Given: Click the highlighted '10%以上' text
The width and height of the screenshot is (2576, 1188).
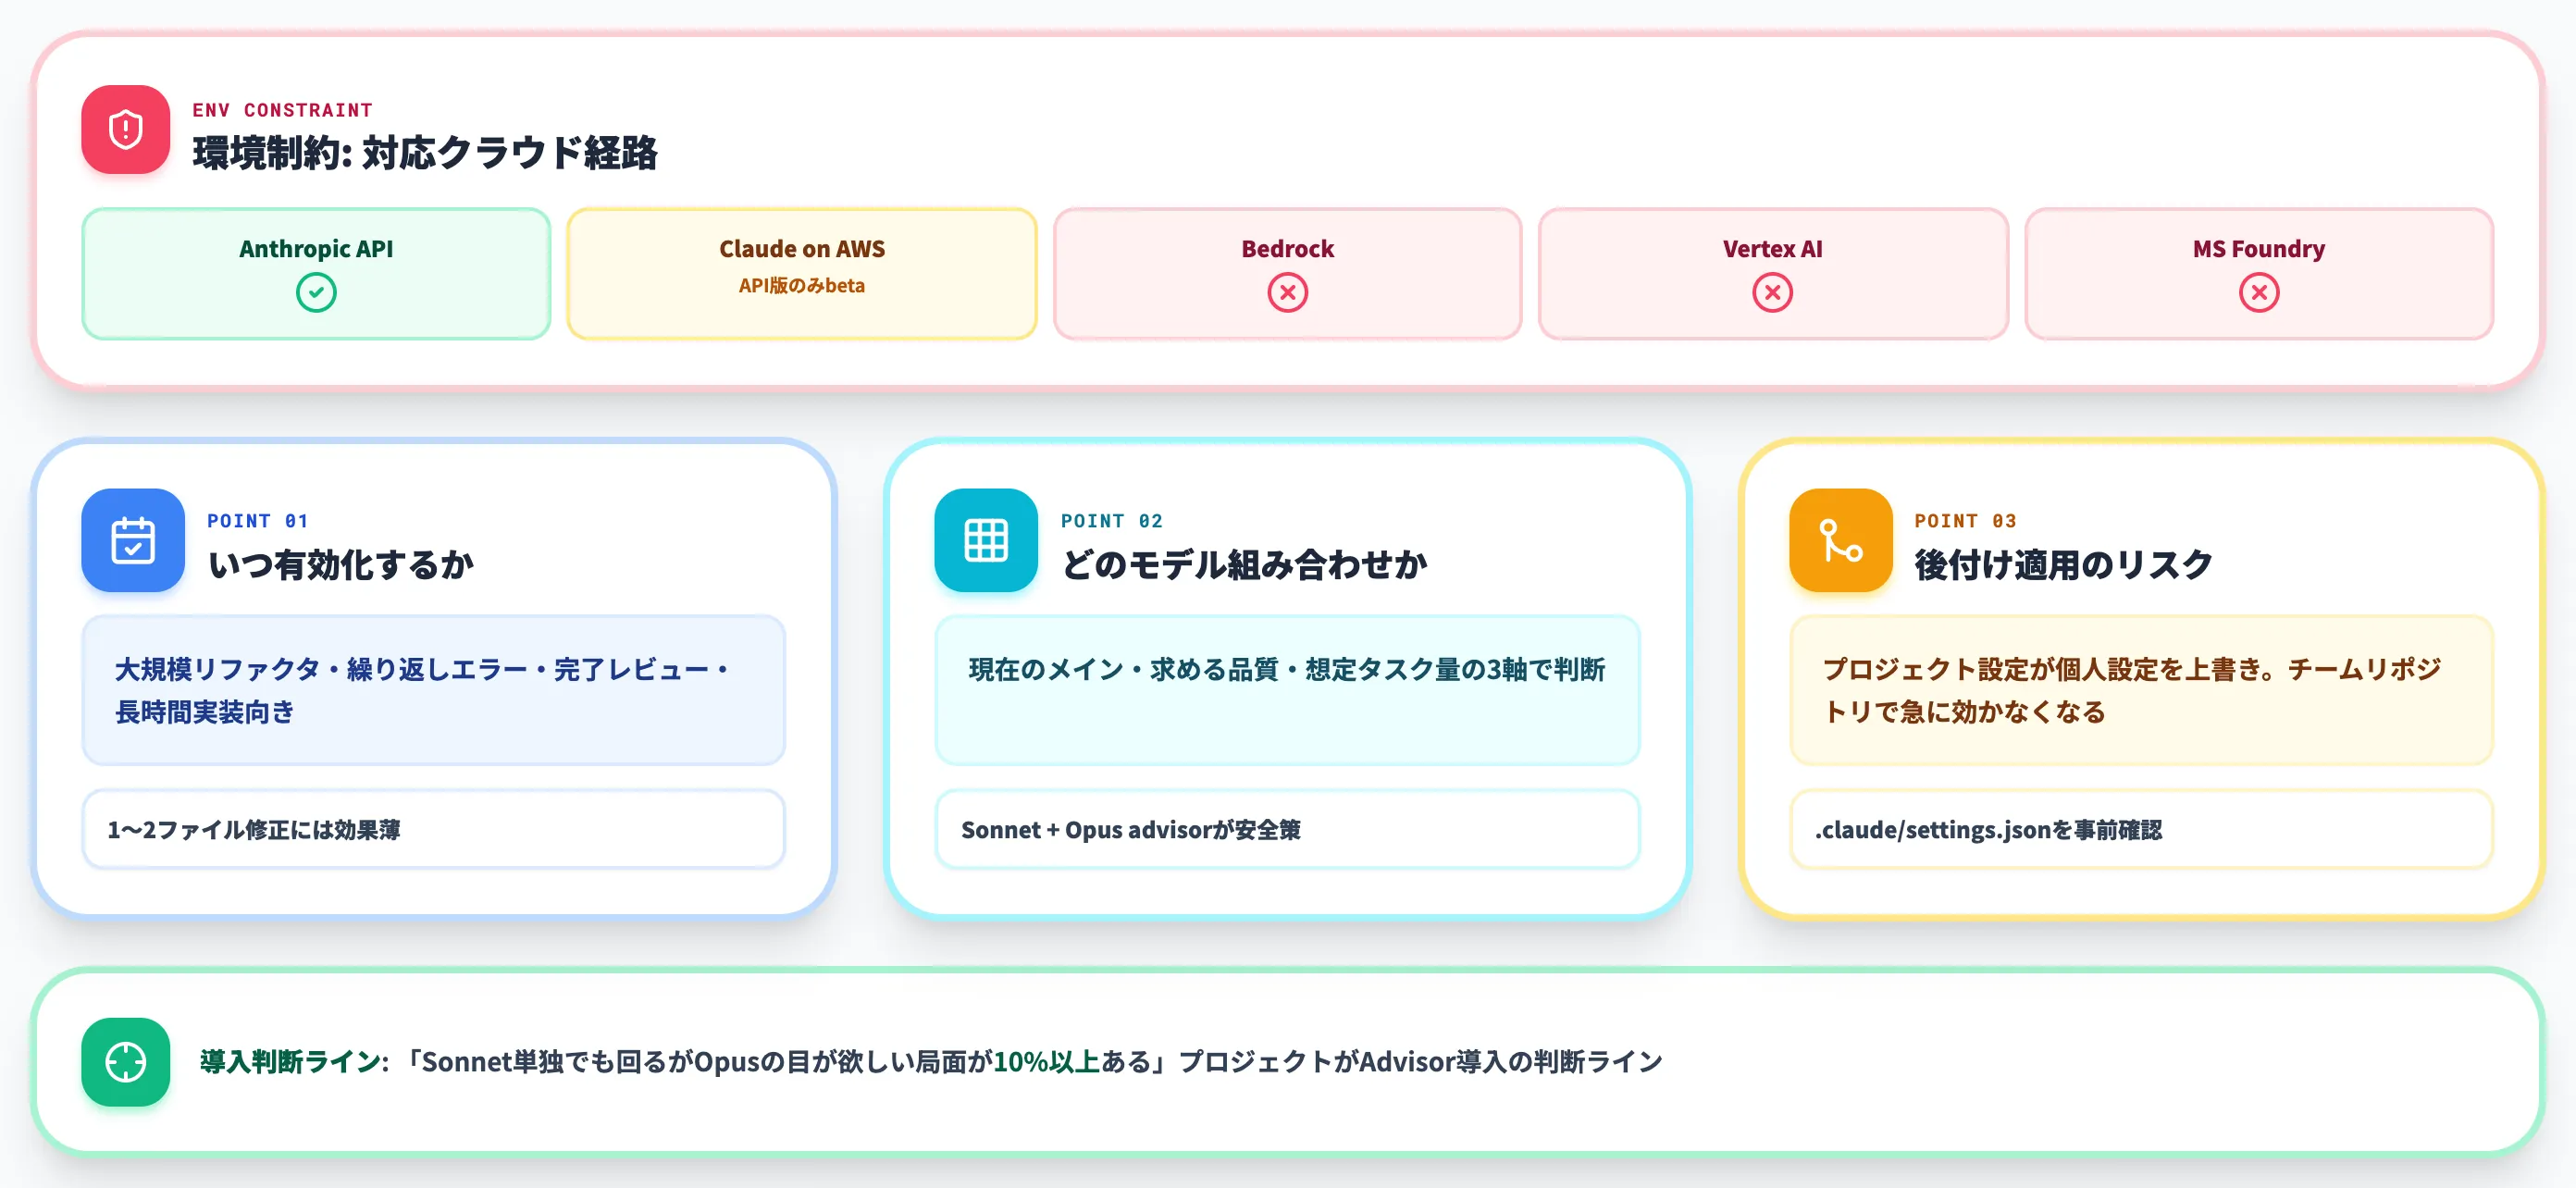Looking at the screenshot, I should coord(1047,1062).
